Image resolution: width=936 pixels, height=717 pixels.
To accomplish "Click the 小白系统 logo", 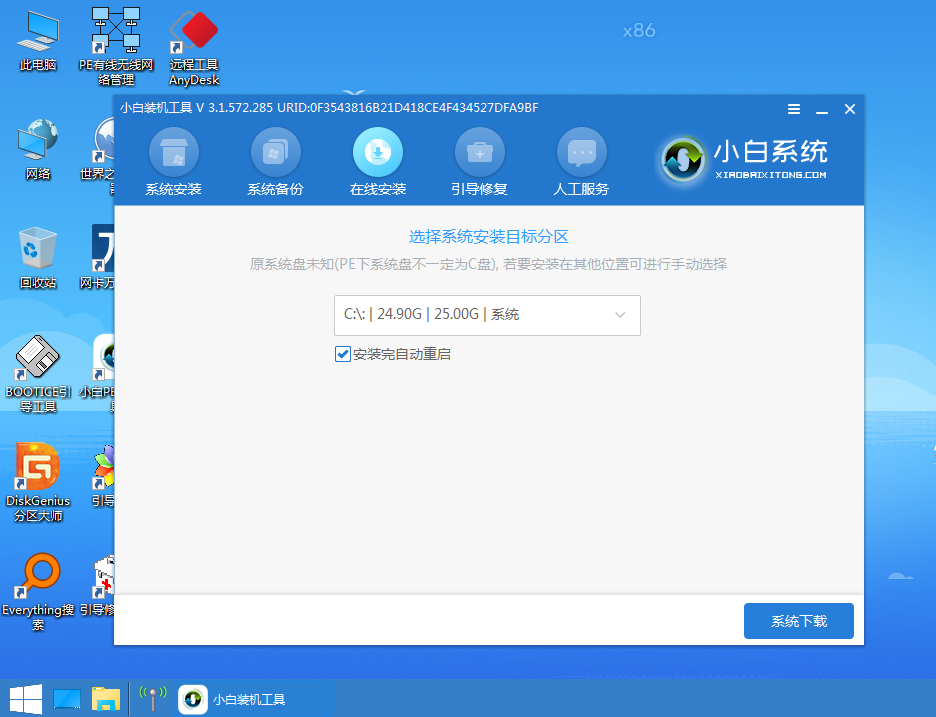I will point(744,159).
